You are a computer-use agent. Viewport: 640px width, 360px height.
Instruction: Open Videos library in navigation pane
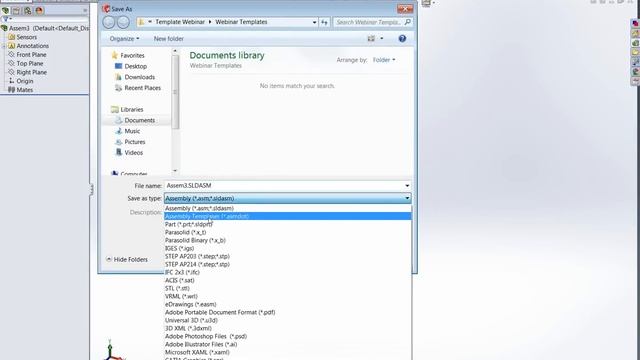(133, 153)
